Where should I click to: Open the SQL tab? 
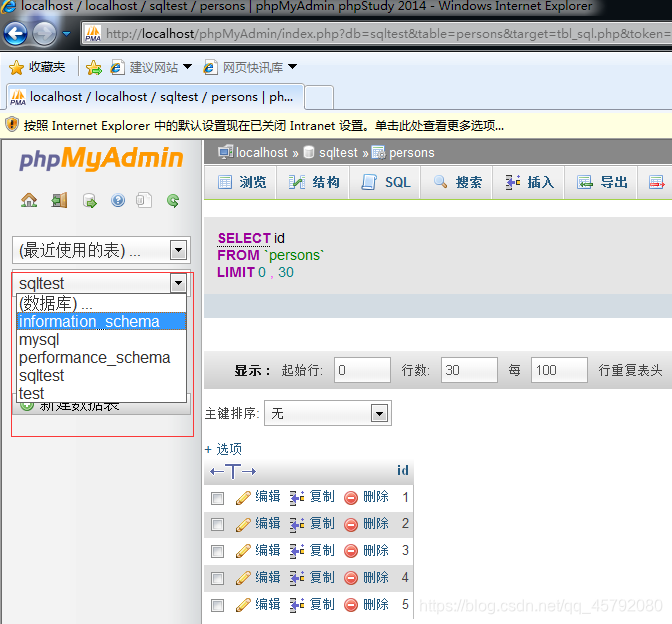[x=385, y=183]
